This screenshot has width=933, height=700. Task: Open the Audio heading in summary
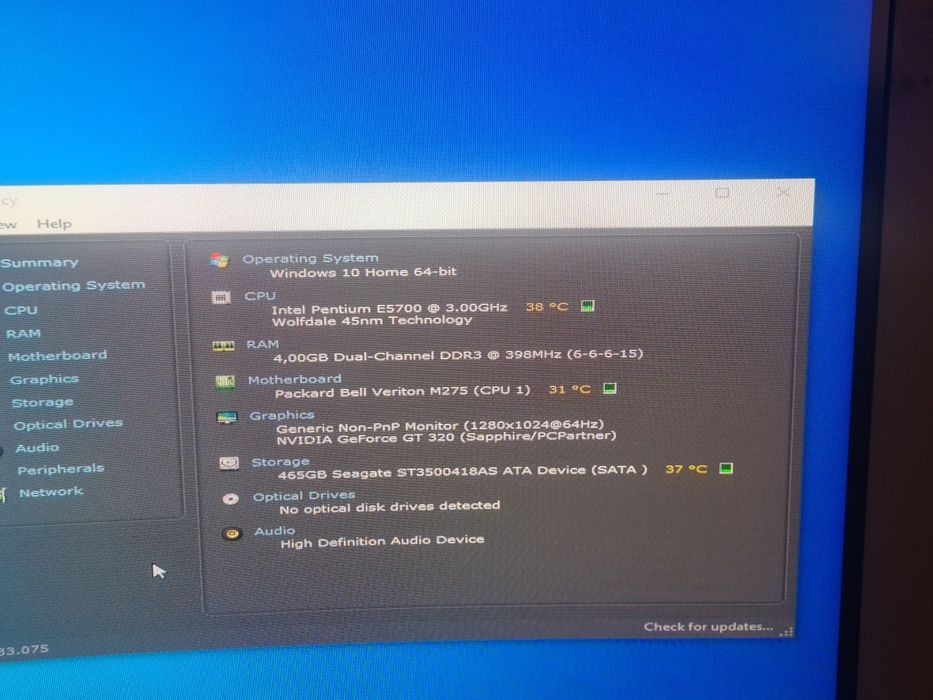[x=274, y=531]
